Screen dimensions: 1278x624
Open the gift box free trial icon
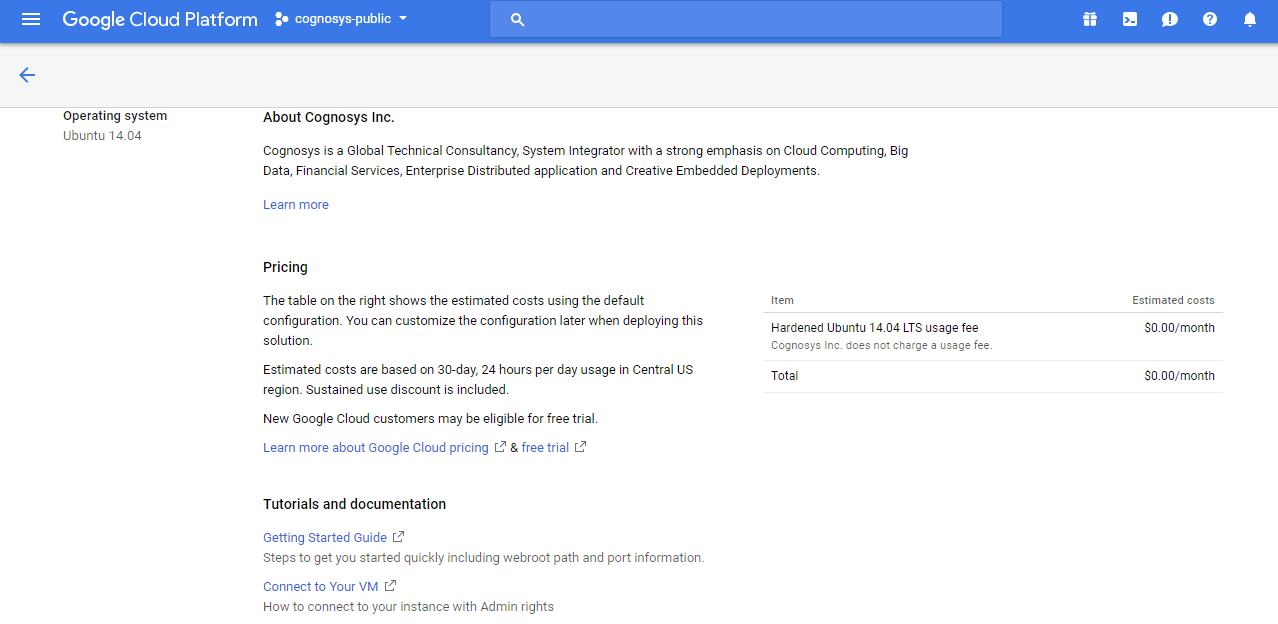1090,19
